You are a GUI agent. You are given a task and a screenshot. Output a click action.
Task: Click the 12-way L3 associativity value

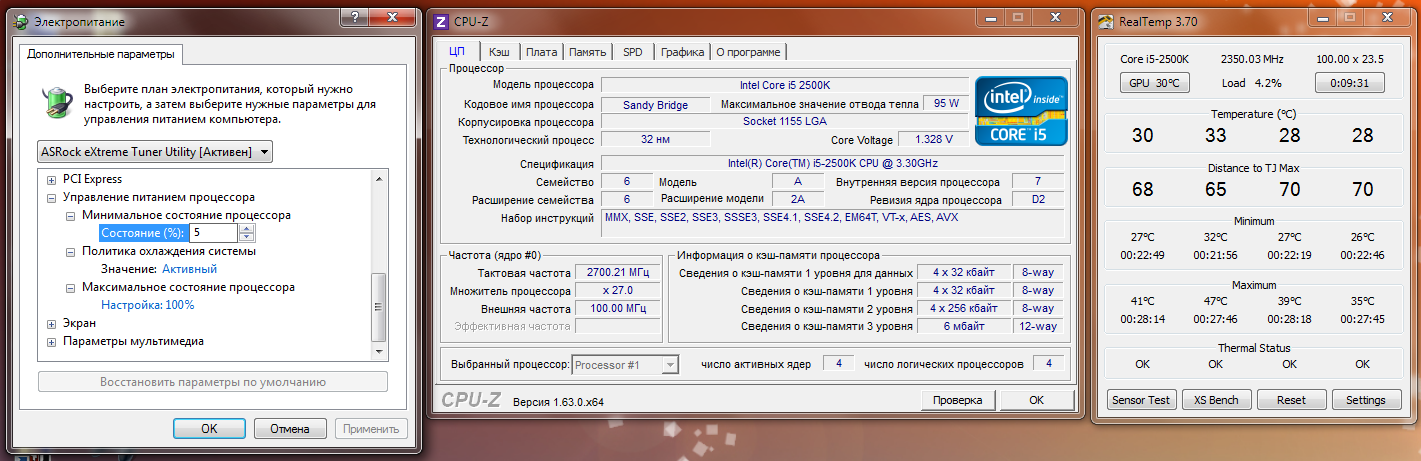[1038, 327]
